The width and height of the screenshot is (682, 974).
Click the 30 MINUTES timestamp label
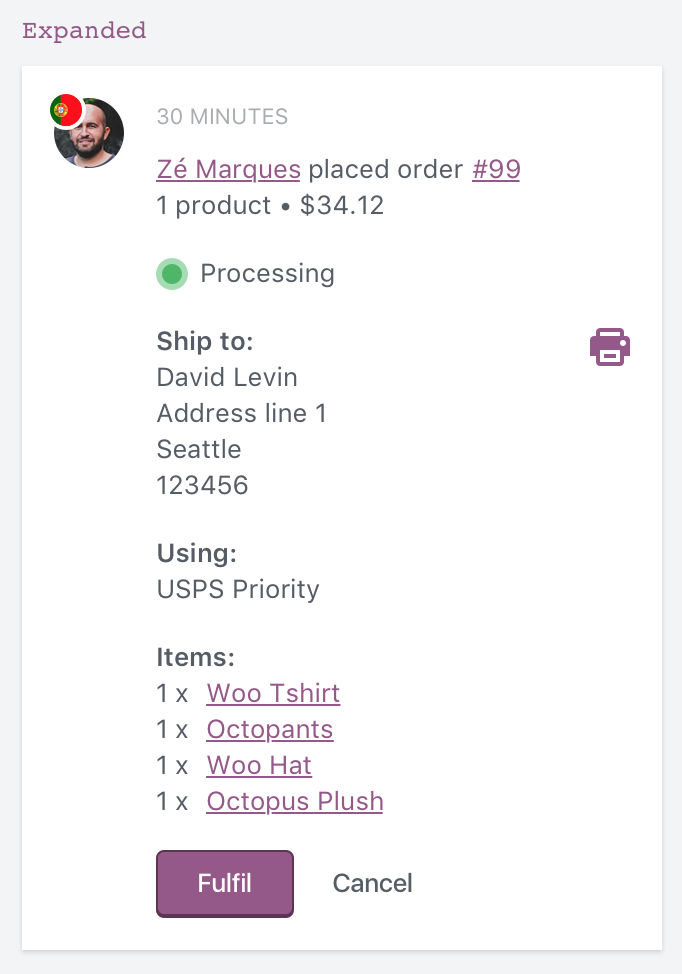(x=222, y=117)
